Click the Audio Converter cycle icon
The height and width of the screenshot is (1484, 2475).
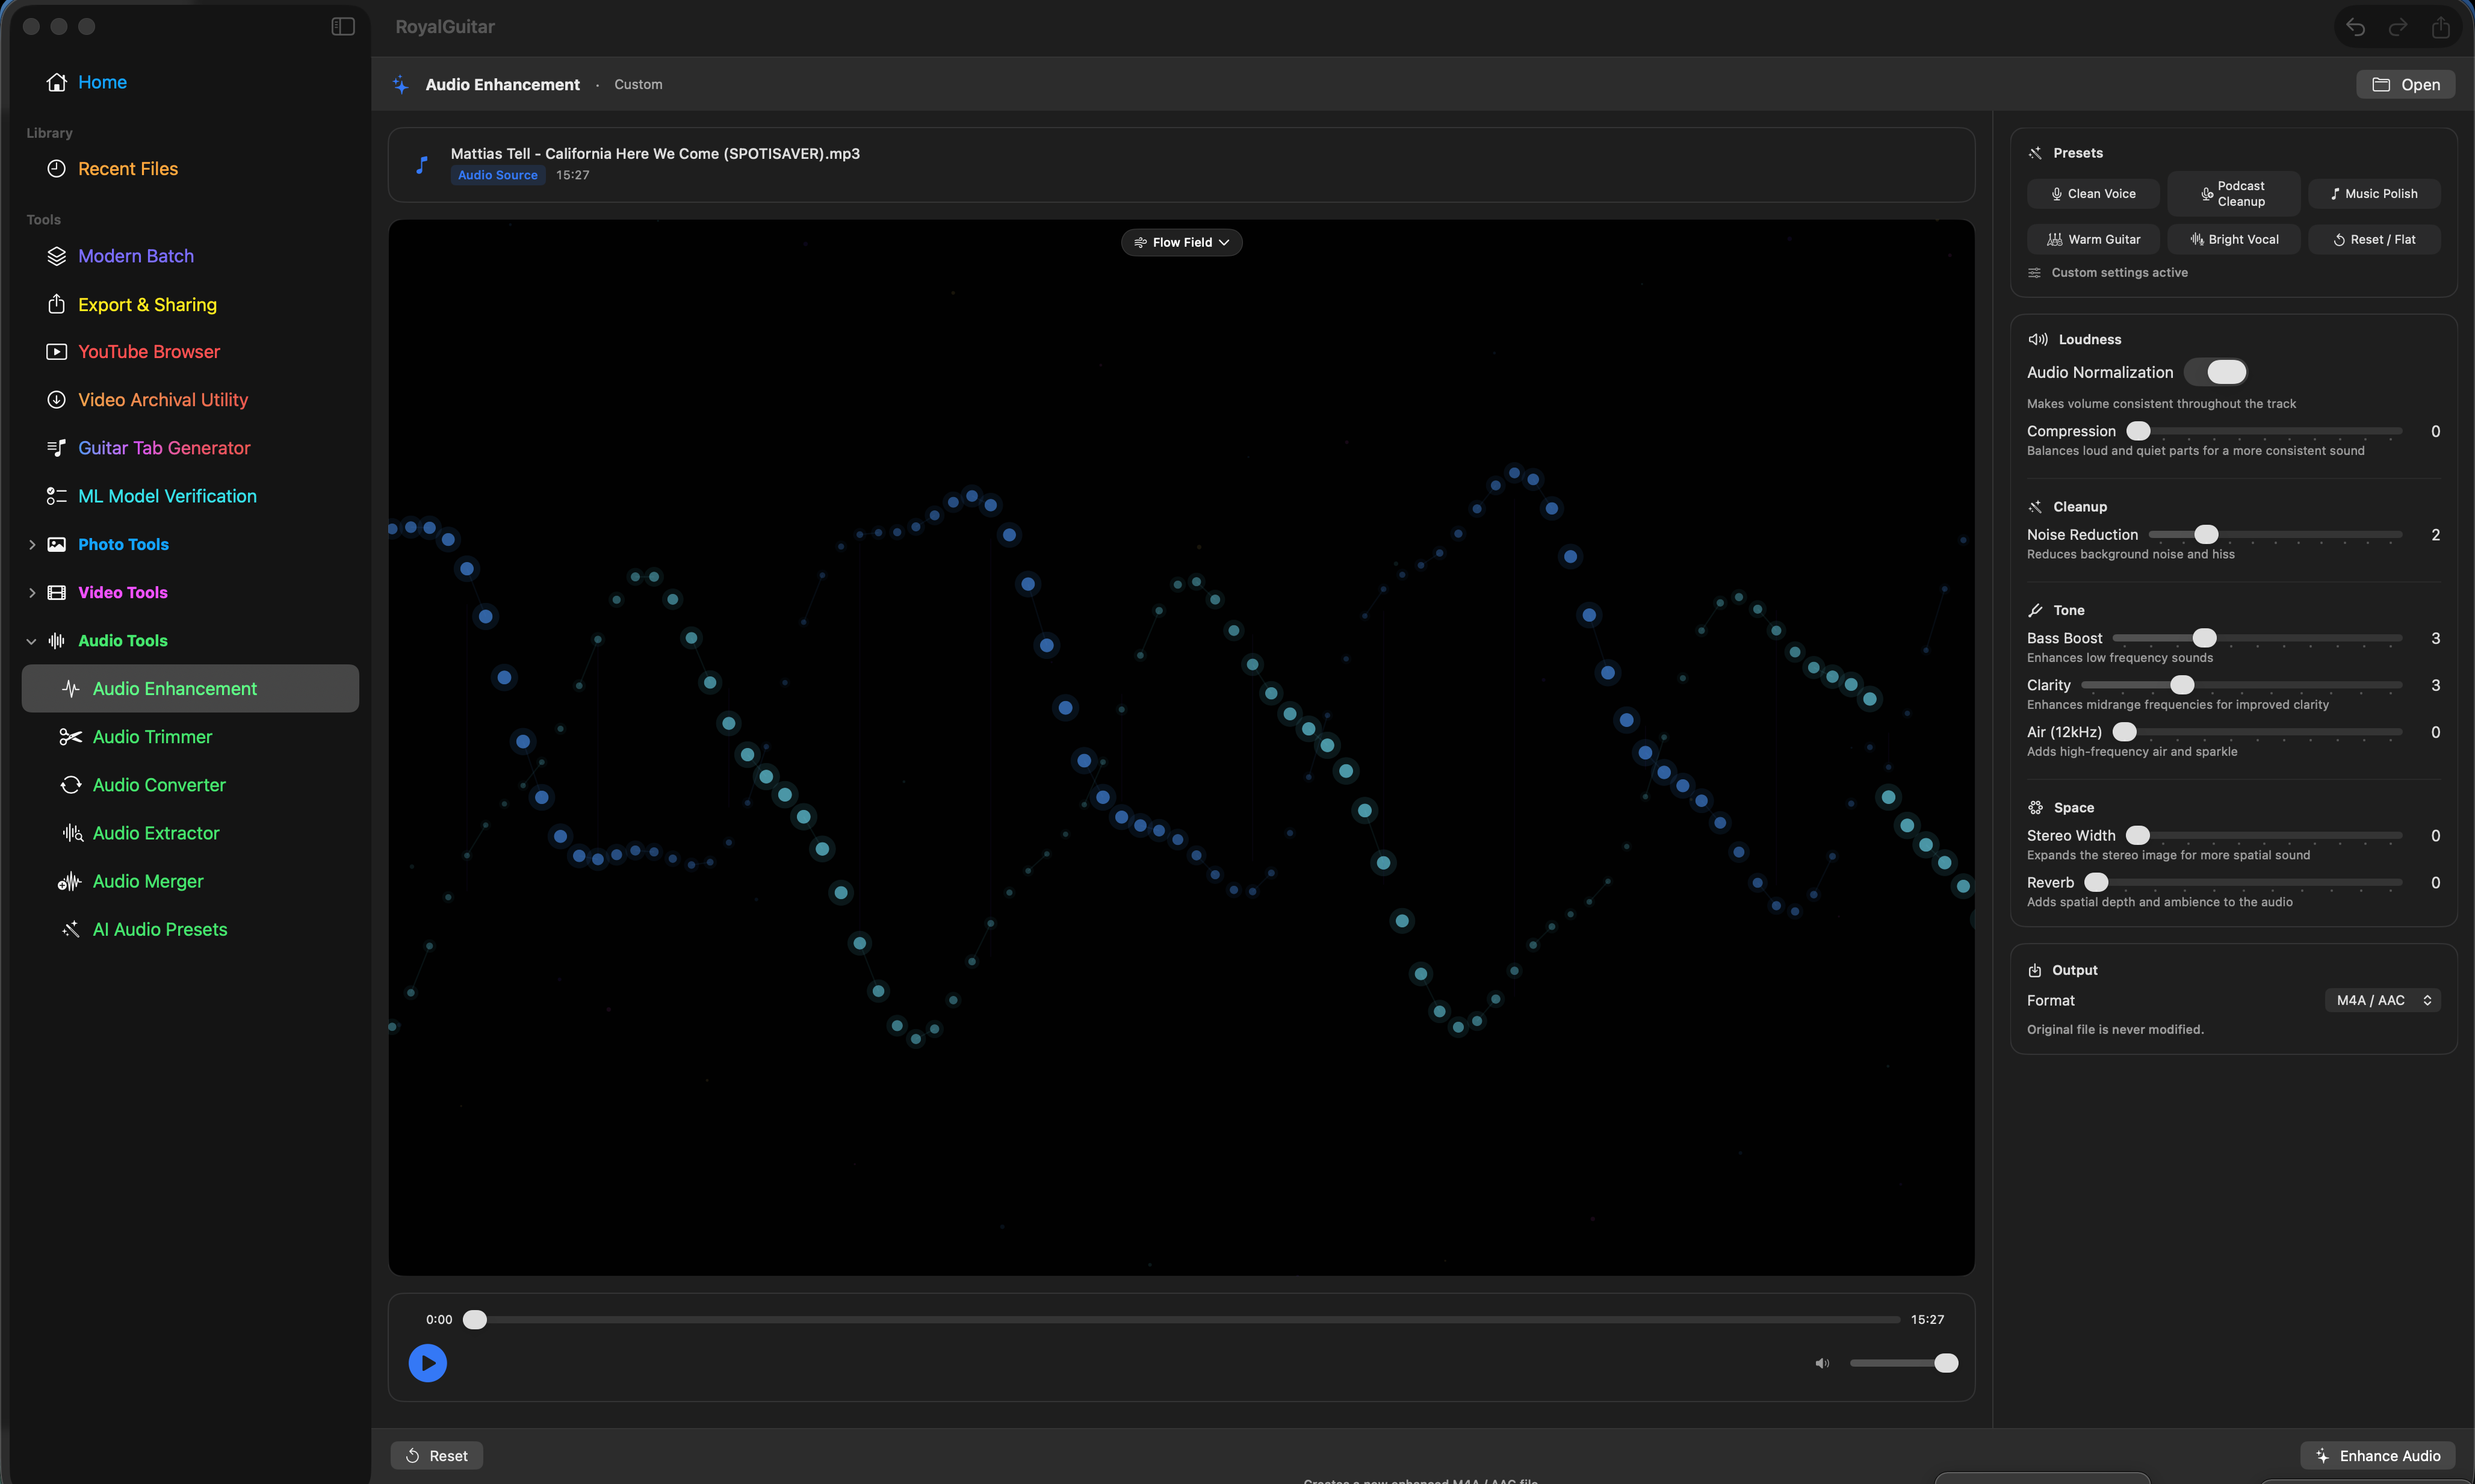click(x=71, y=785)
